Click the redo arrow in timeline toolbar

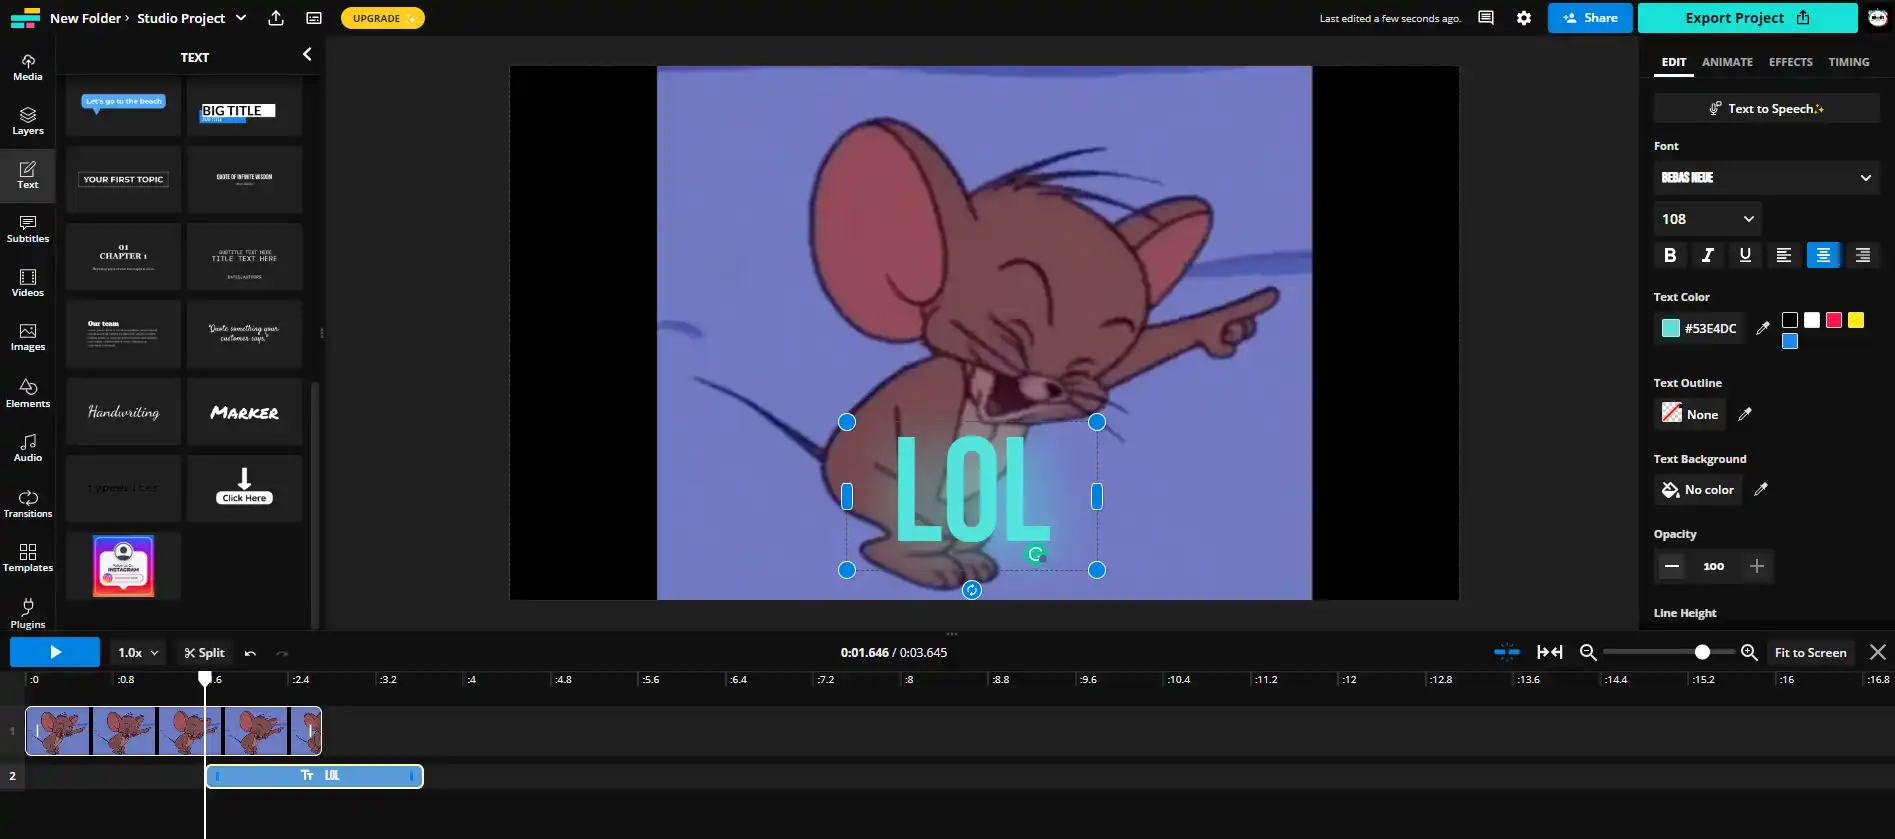(282, 653)
